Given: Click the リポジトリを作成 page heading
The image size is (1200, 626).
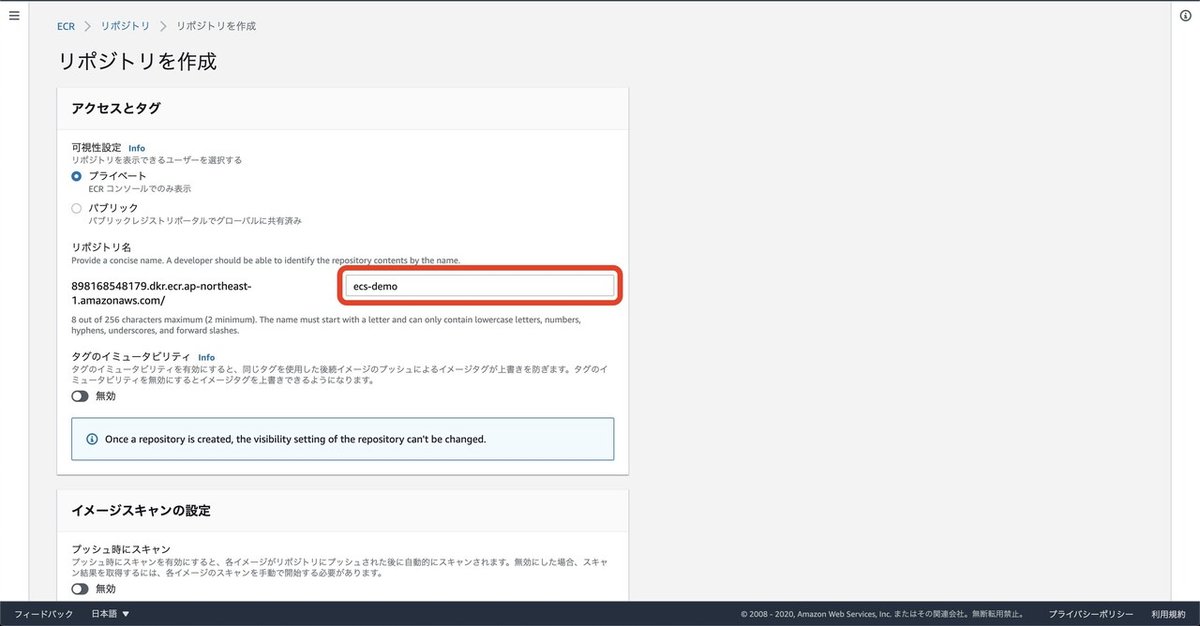Looking at the screenshot, I should (x=137, y=61).
